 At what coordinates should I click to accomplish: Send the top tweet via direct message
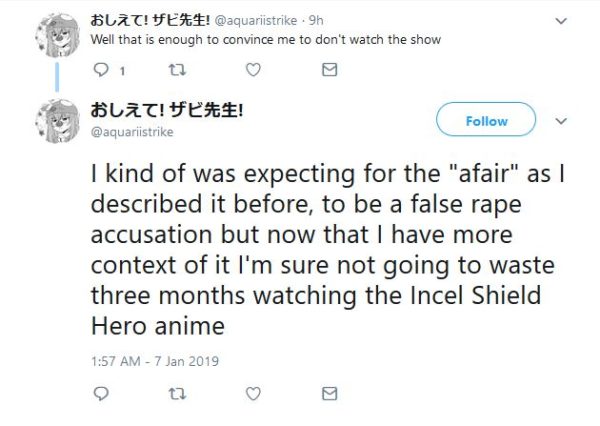[330, 70]
